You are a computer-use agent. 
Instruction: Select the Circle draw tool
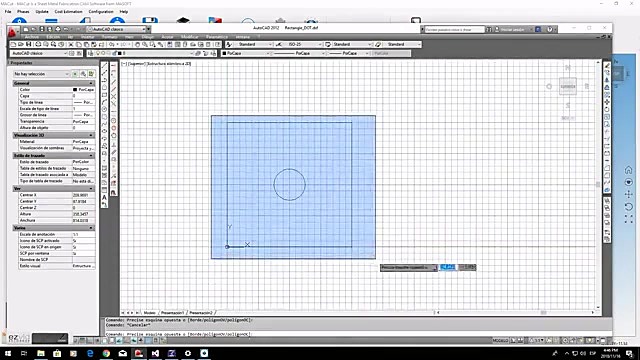(x=105, y=109)
